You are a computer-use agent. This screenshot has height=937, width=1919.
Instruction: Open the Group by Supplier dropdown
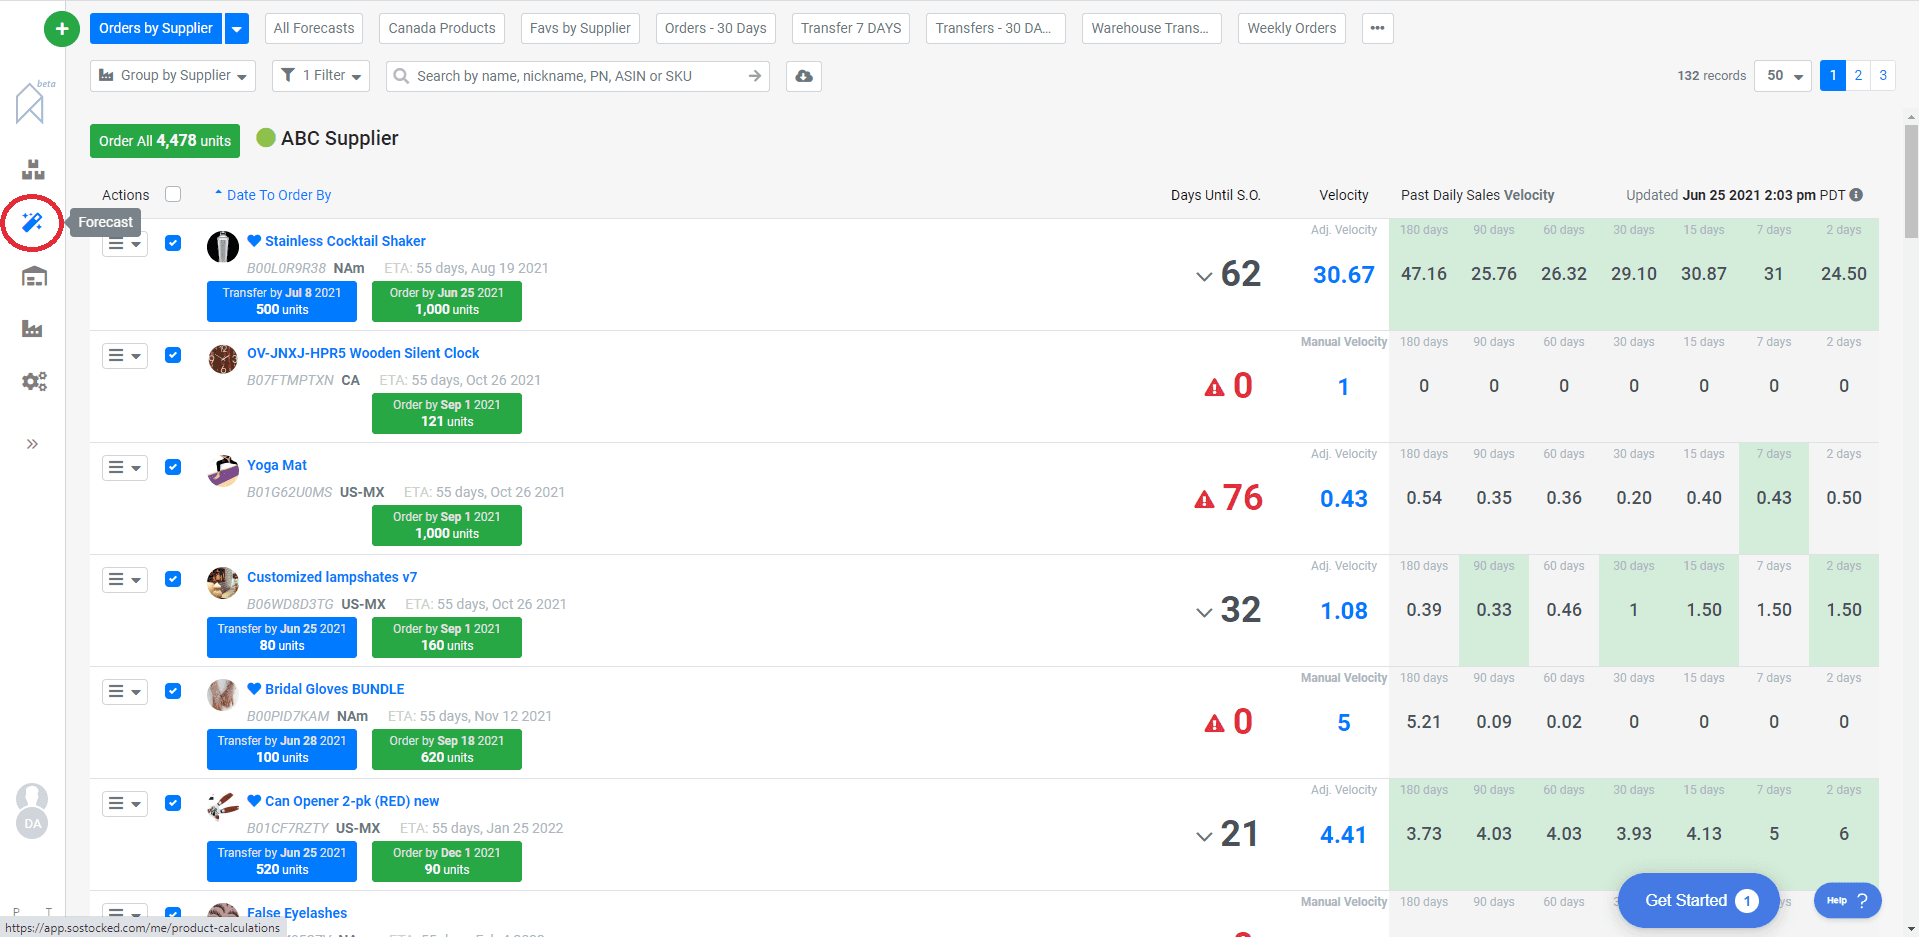coord(173,76)
